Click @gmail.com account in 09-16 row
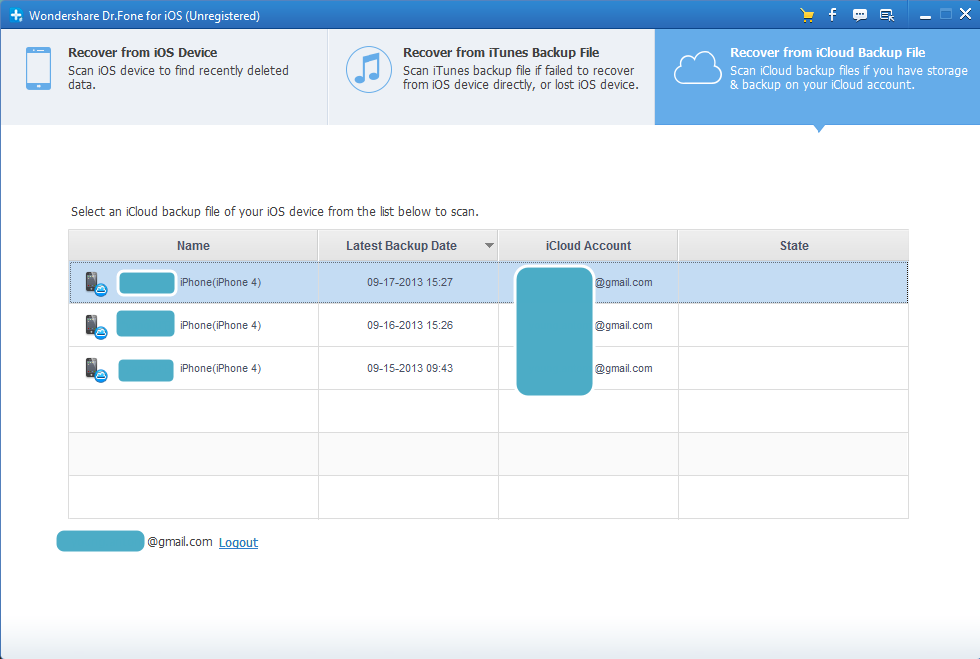980x659 pixels. pos(624,325)
